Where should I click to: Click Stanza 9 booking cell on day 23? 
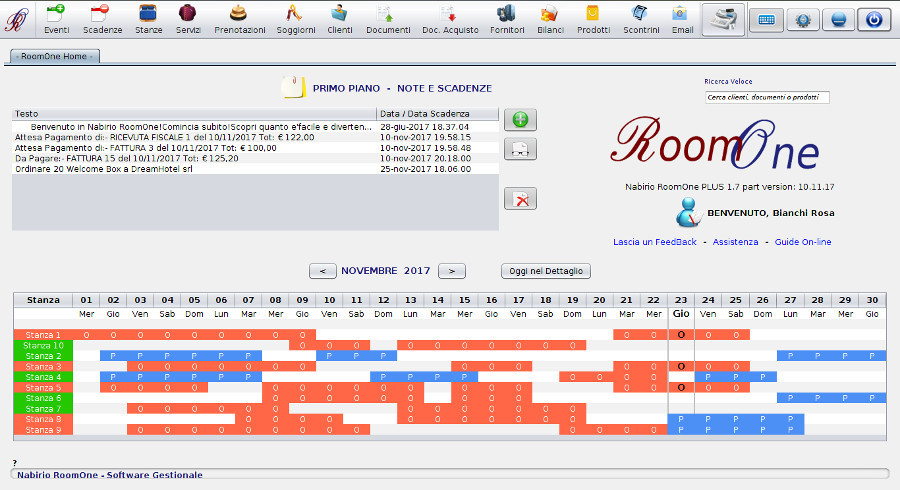click(x=681, y=430)
